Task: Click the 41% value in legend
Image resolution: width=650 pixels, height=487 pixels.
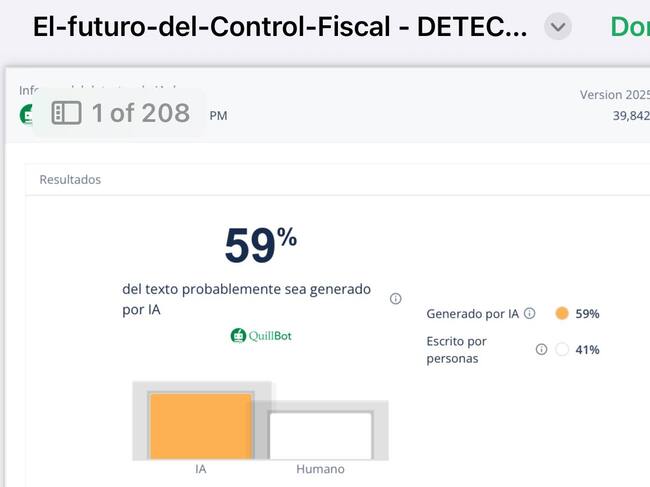Action: point(588,349)
